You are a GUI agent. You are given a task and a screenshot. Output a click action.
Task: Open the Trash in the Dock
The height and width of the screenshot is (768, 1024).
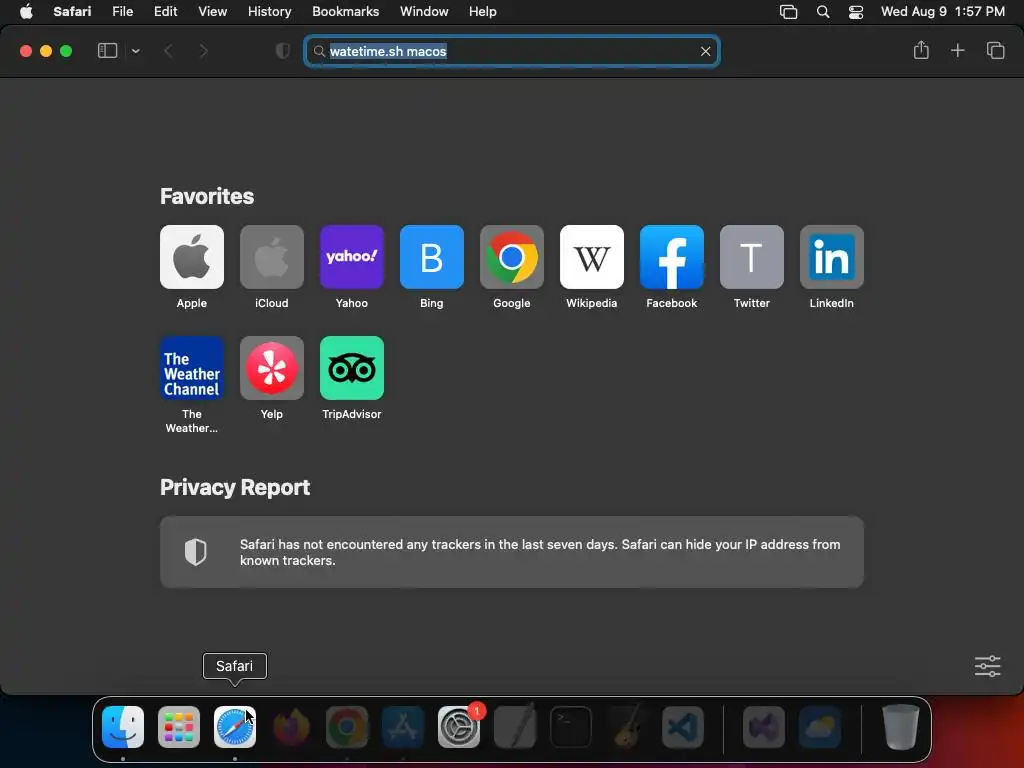coord(901,727)
